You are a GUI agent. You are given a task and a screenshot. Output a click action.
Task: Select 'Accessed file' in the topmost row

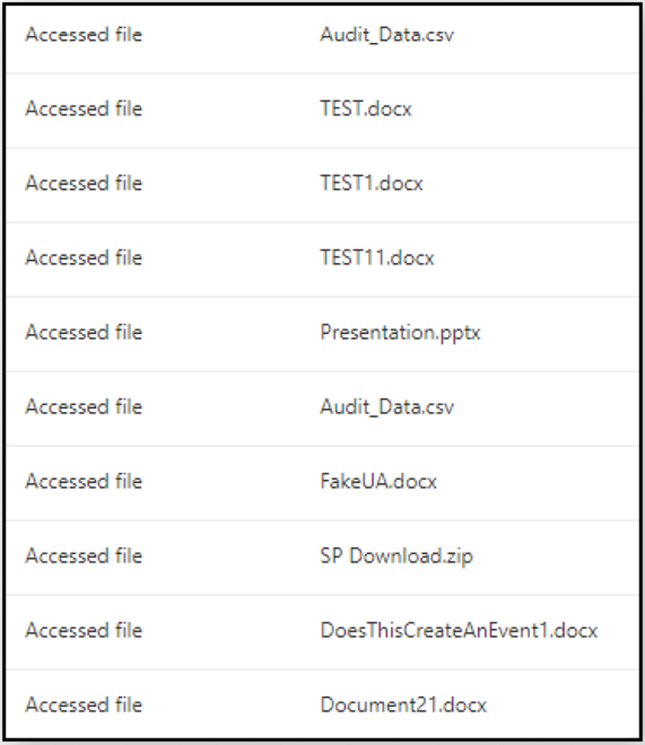(x=84, y=34)
